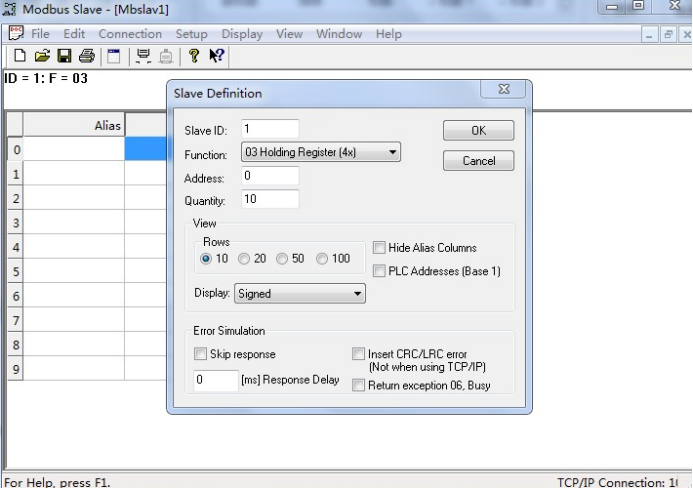Close the Slave Definition dialog

tap(503, 89)
